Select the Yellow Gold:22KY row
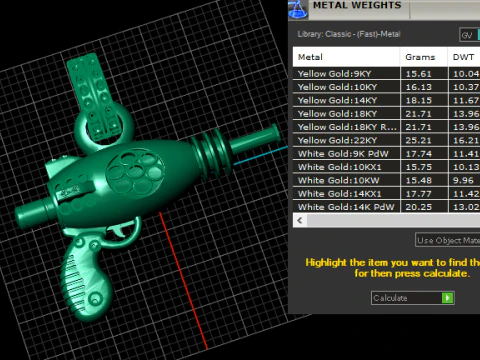The image size is (480, 360). click(x=386, y=140)
